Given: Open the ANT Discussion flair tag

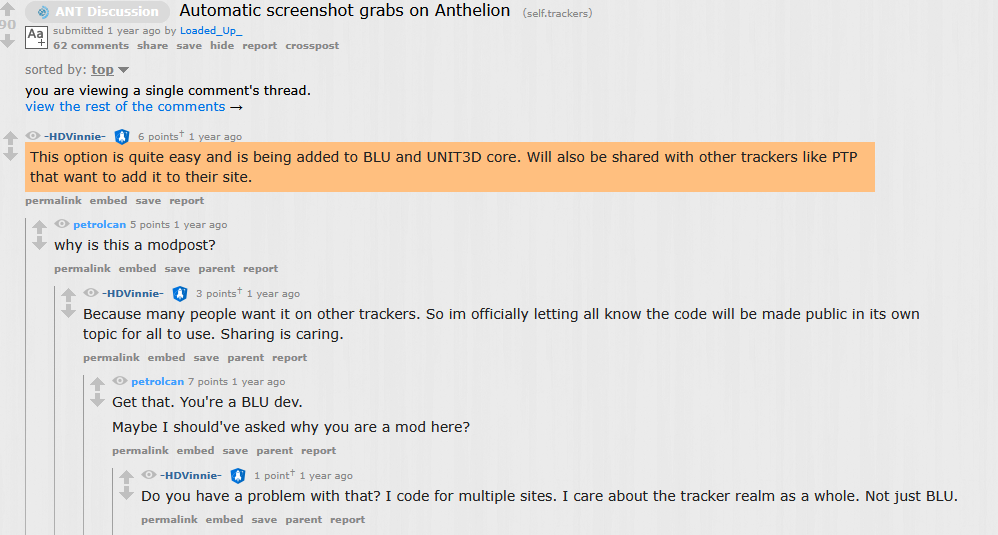Looking at the screenshot, I should coord(97,11).
